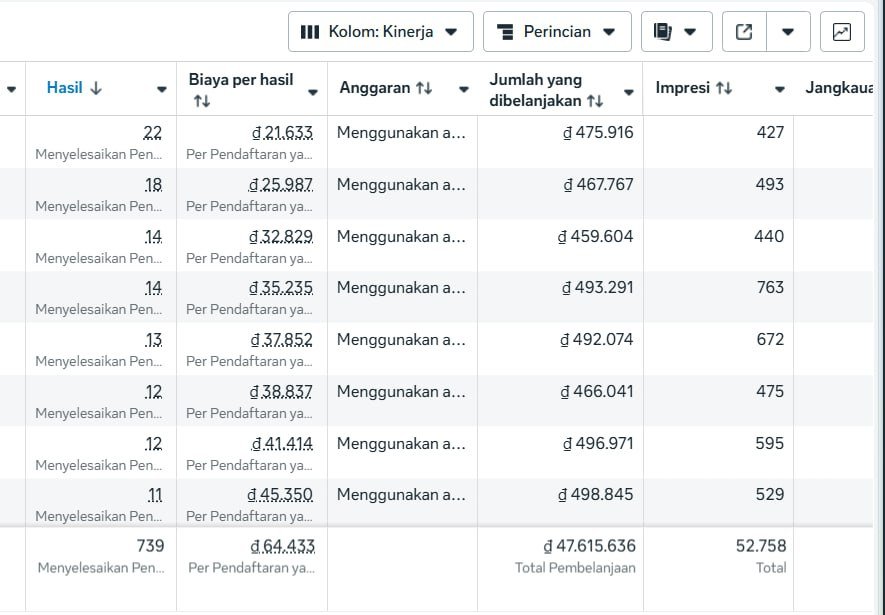Expand the Jumlah yang dibelanjakan column menu

pos(628,92)
